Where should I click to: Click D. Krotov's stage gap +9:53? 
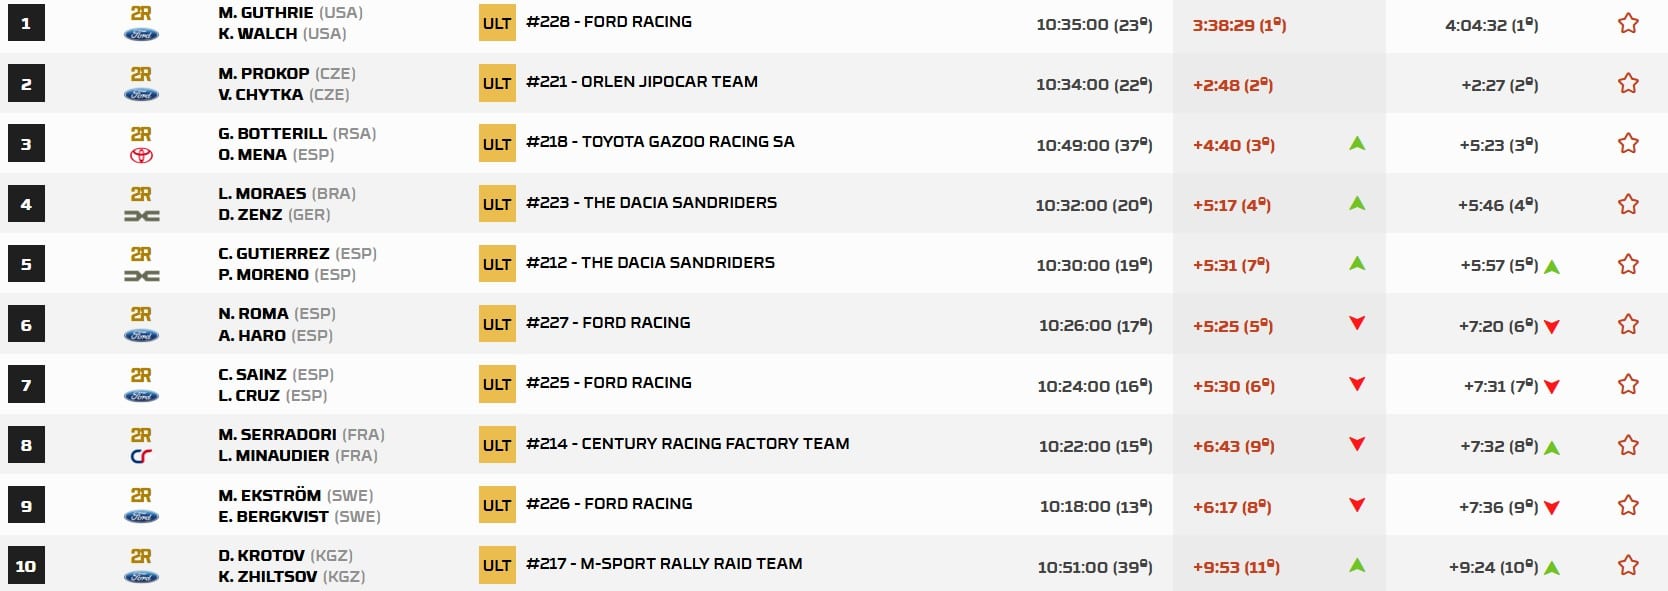[x=1236, y=567]
